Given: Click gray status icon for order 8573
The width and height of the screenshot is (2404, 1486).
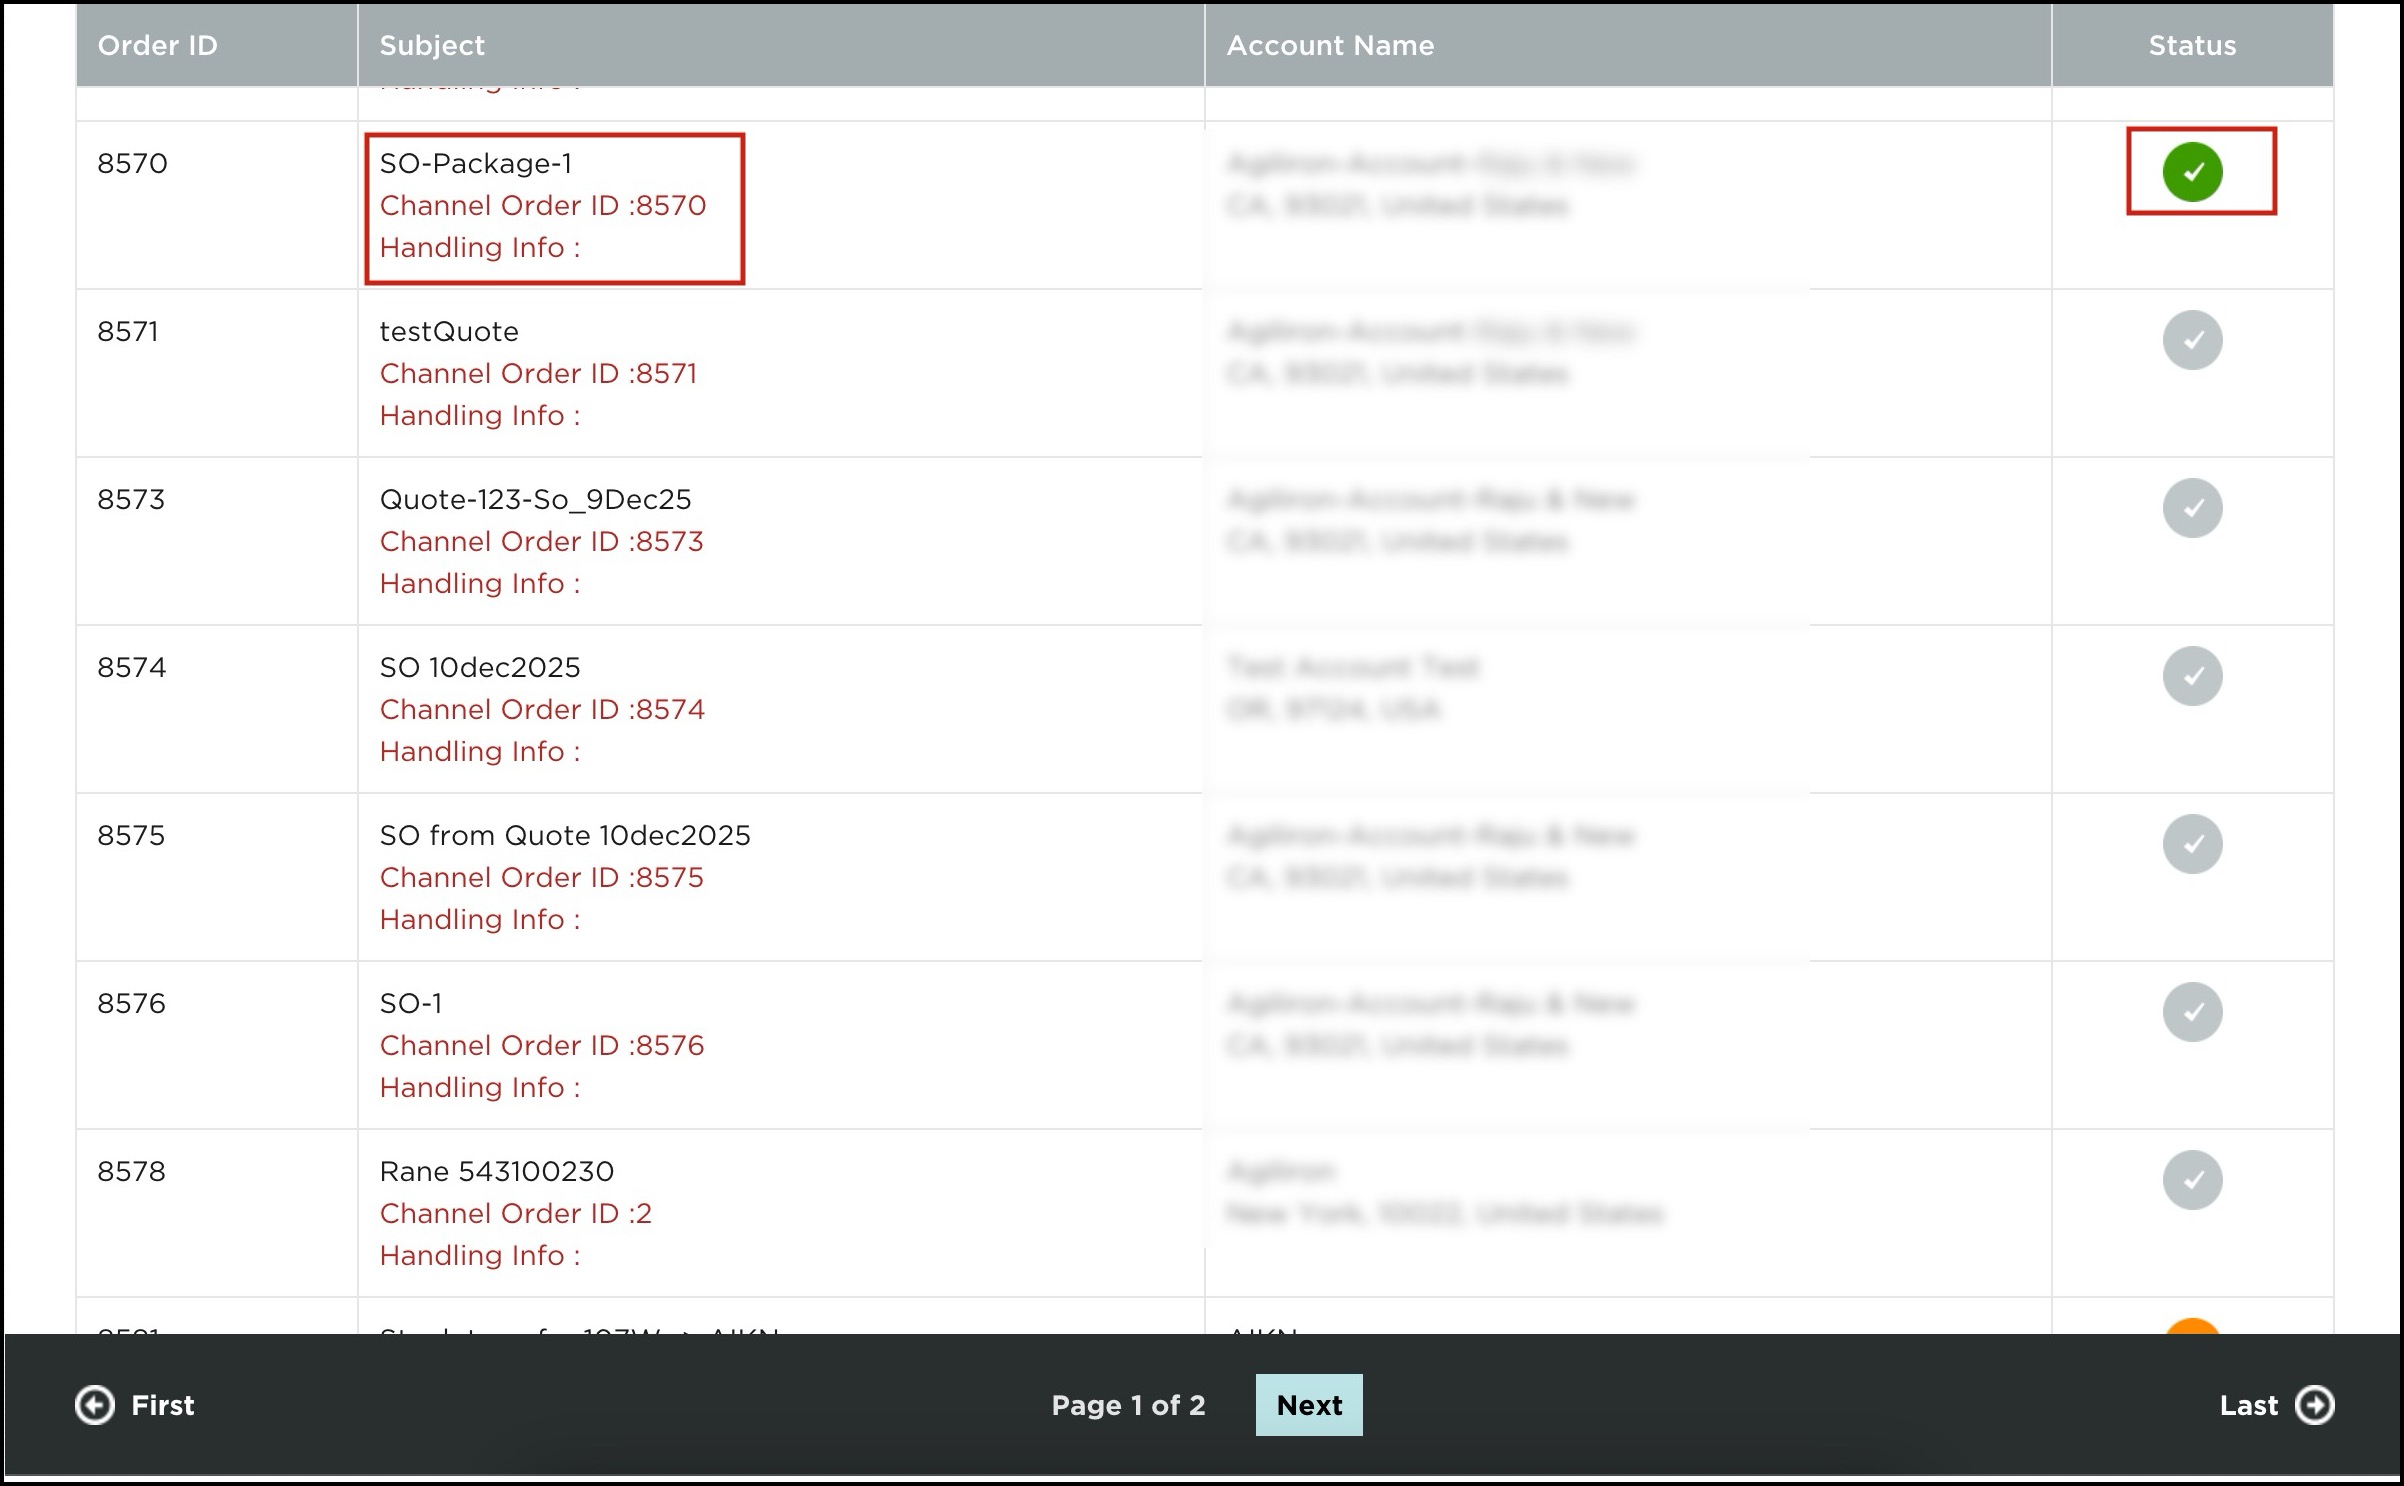Looking at the screenshot, I should pos(2192,508).
